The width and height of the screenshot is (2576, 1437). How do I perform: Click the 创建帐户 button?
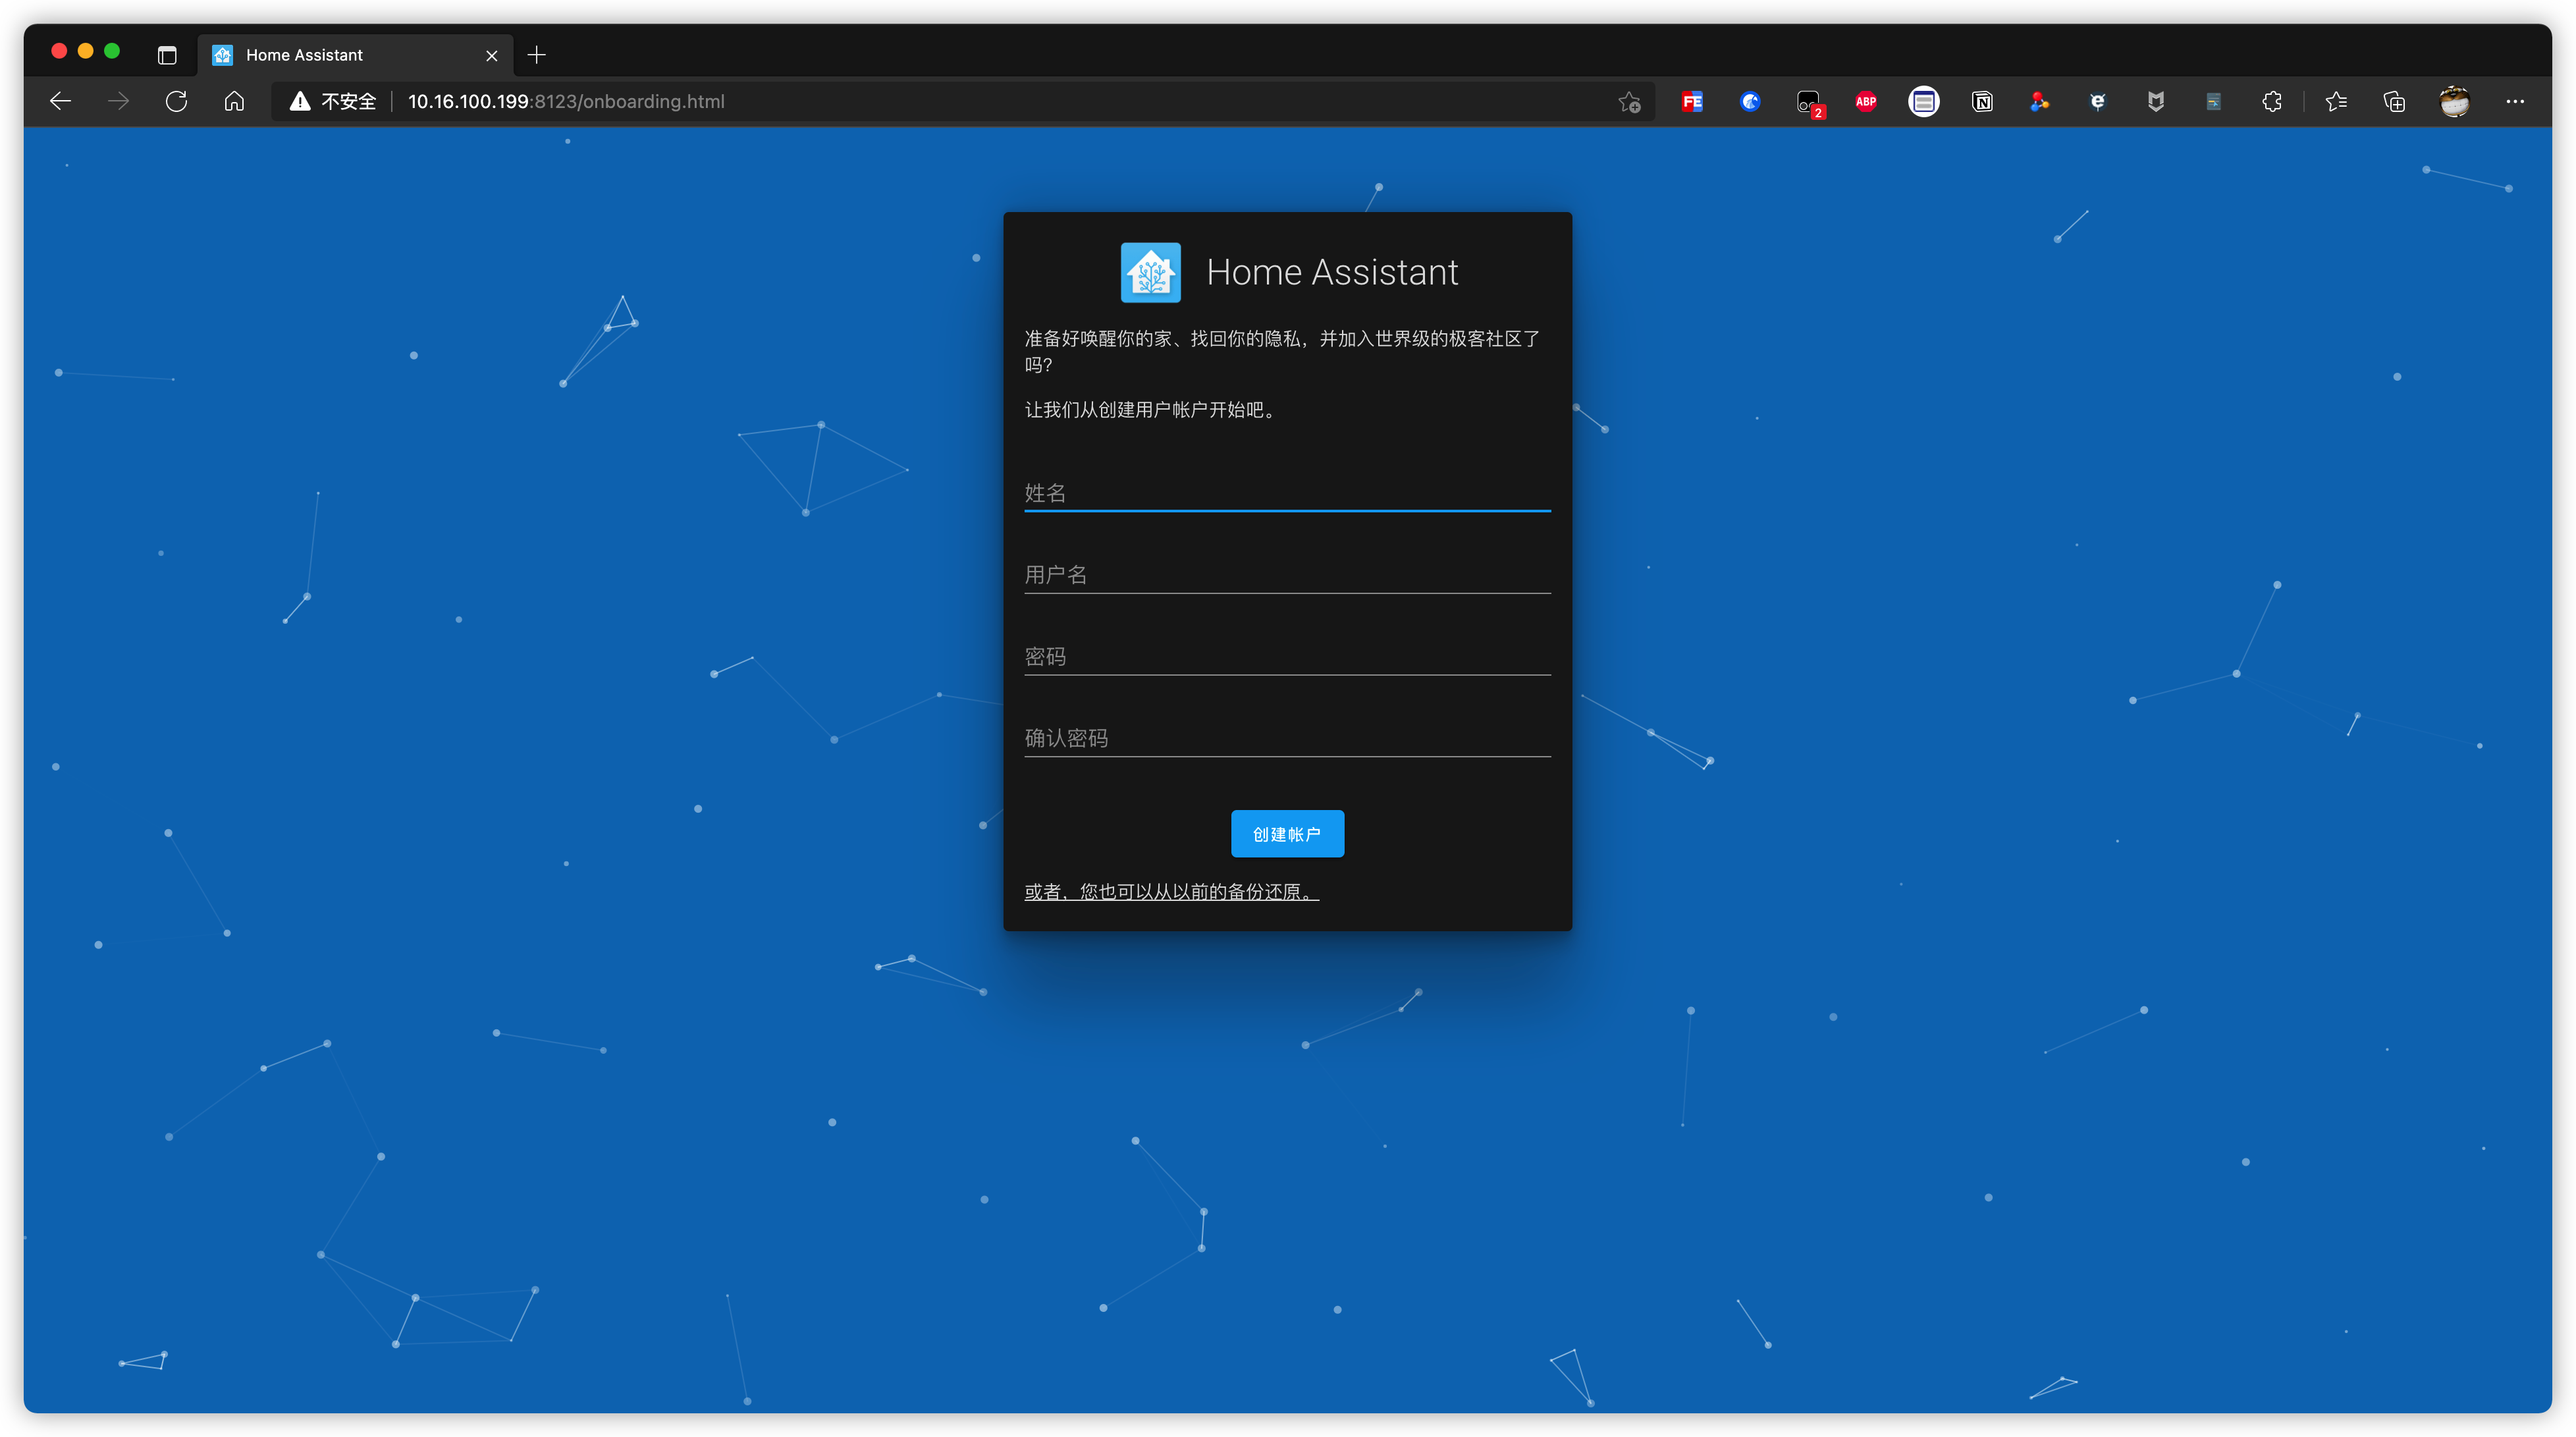1287,833
